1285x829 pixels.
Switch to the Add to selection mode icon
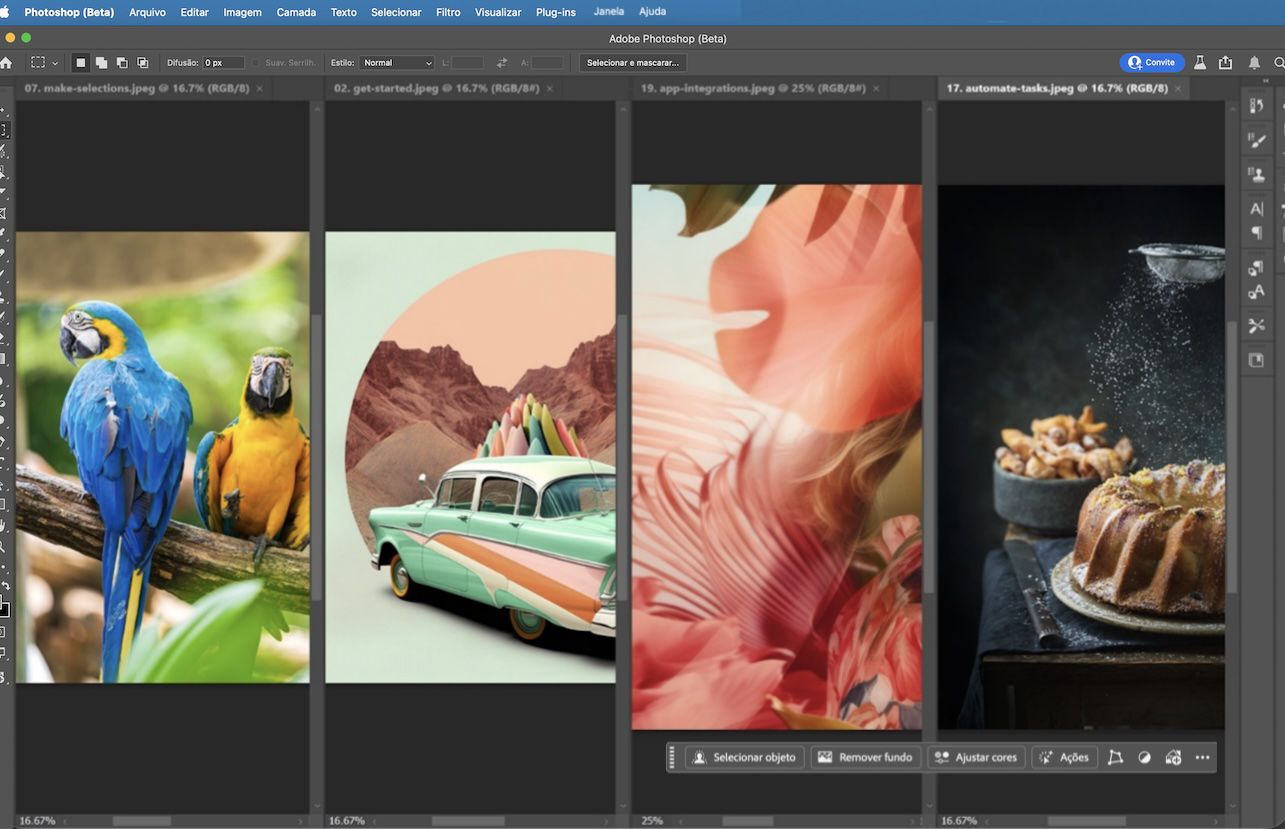pyautogui.click(x=101, y=62)
